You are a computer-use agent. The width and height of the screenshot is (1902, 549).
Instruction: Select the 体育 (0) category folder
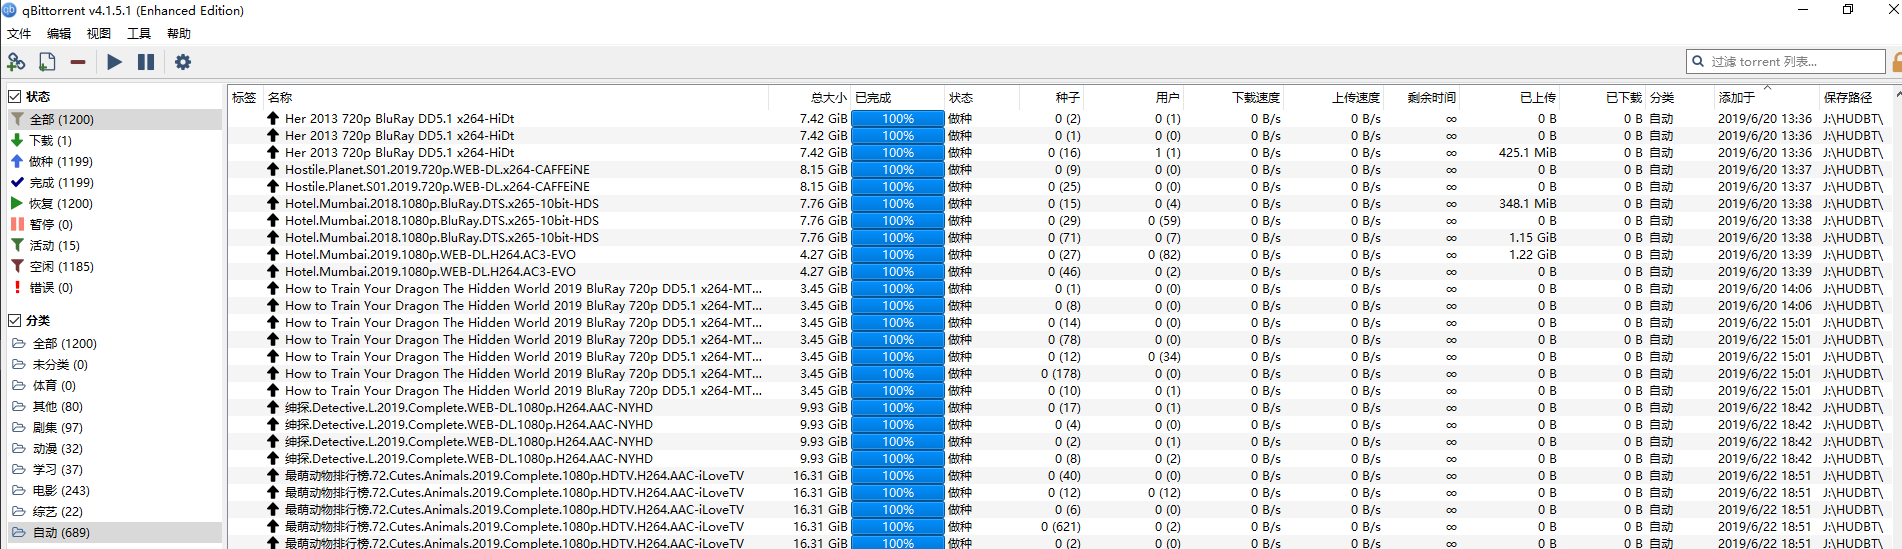tap(115, 386)
